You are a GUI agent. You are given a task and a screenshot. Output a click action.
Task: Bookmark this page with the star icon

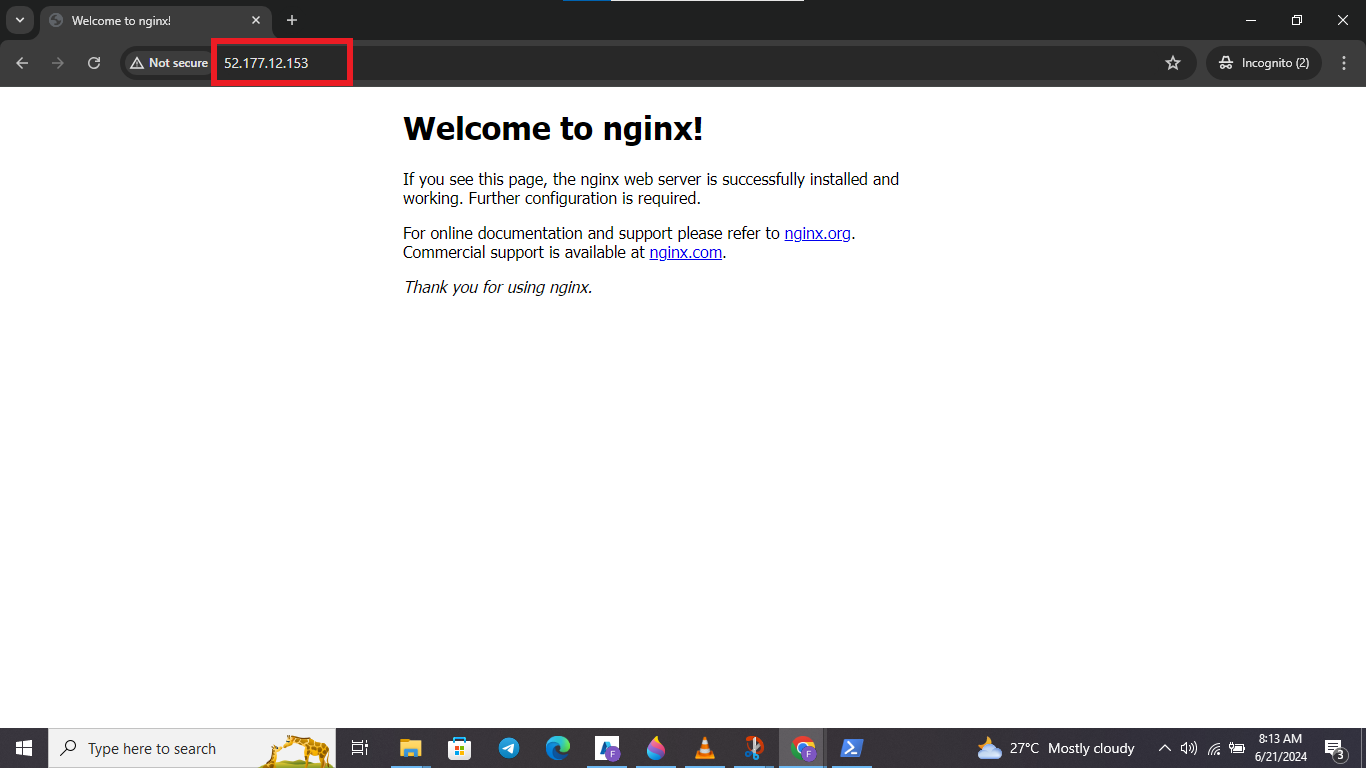pos(1173,63)
